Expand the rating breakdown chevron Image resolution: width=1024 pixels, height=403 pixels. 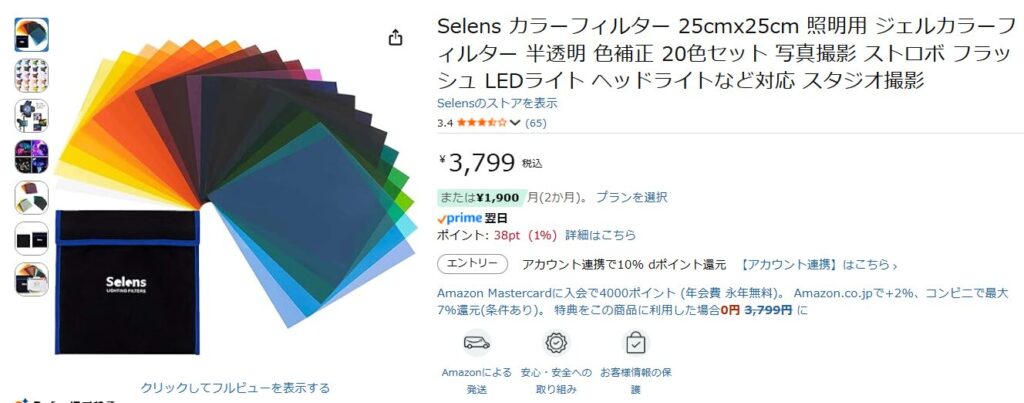pos(515,123)
